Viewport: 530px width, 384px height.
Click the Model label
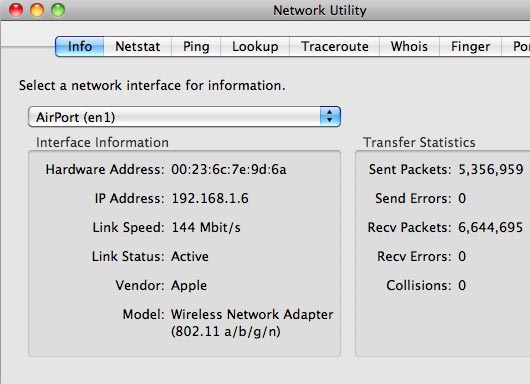click(x=143, y=315)
